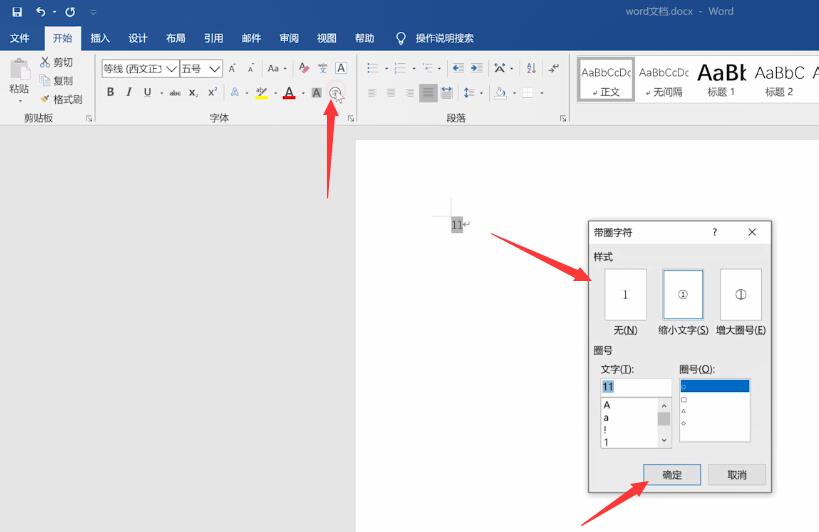Viewport: 819px width, 532px height.
Task: Click the Show/Hide paragraph marks icon
Action: [554, 68]
